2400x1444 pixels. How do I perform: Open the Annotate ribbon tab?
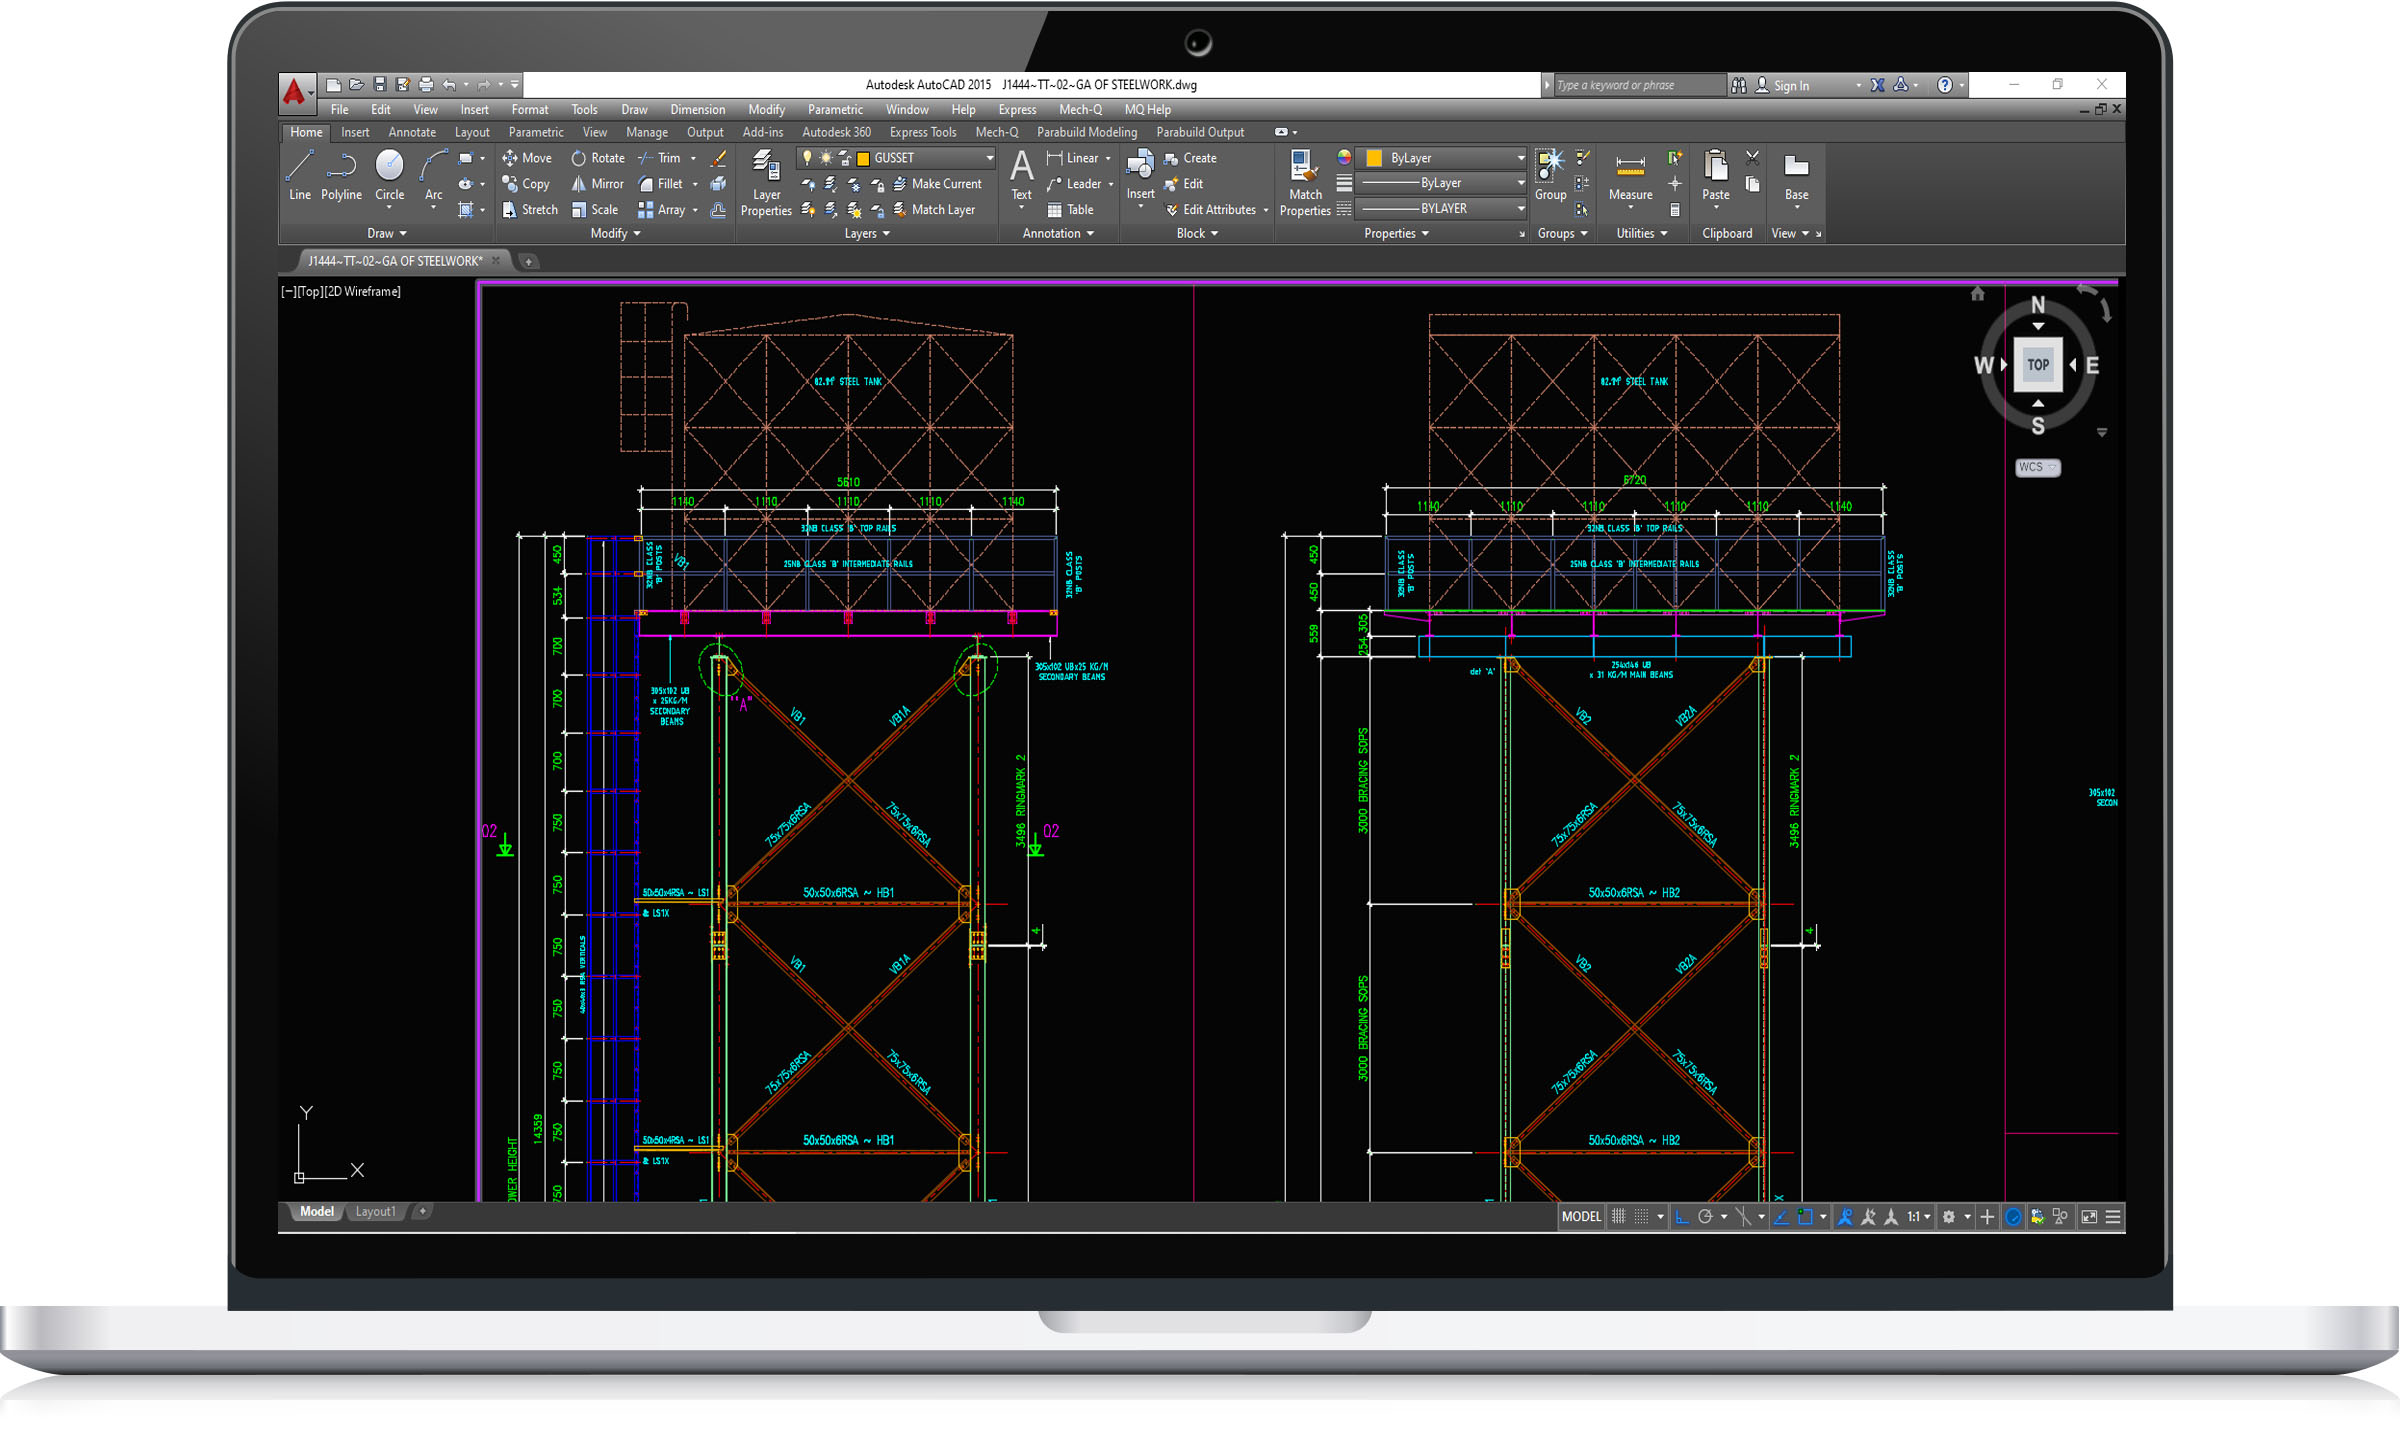(x=411, y=132)
